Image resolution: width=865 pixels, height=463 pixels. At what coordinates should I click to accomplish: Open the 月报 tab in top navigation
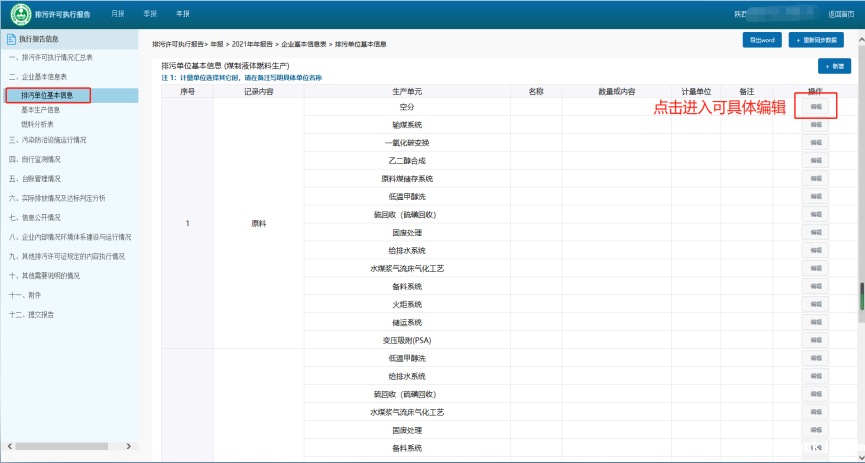(118, 14)
